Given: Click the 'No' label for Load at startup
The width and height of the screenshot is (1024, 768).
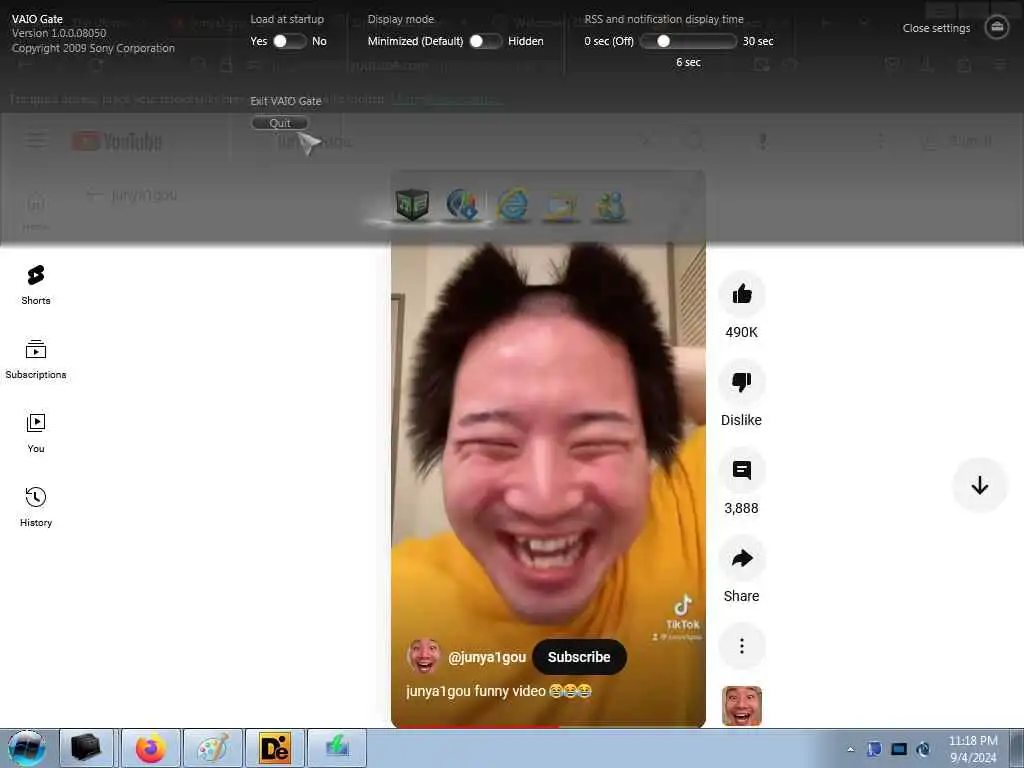Looking at the screenshot, I should 319,41.
